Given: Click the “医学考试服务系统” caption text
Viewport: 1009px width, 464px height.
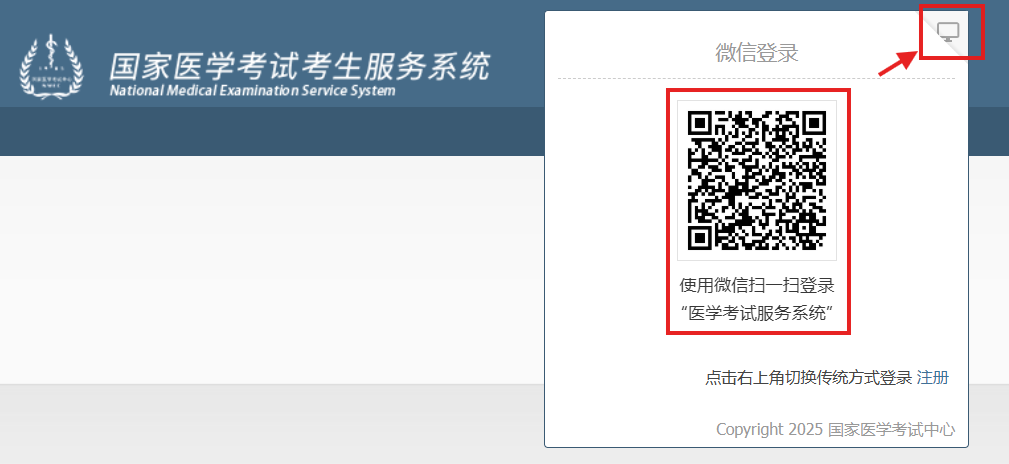Looking at the screenshot, I should [x=757, y=313].
